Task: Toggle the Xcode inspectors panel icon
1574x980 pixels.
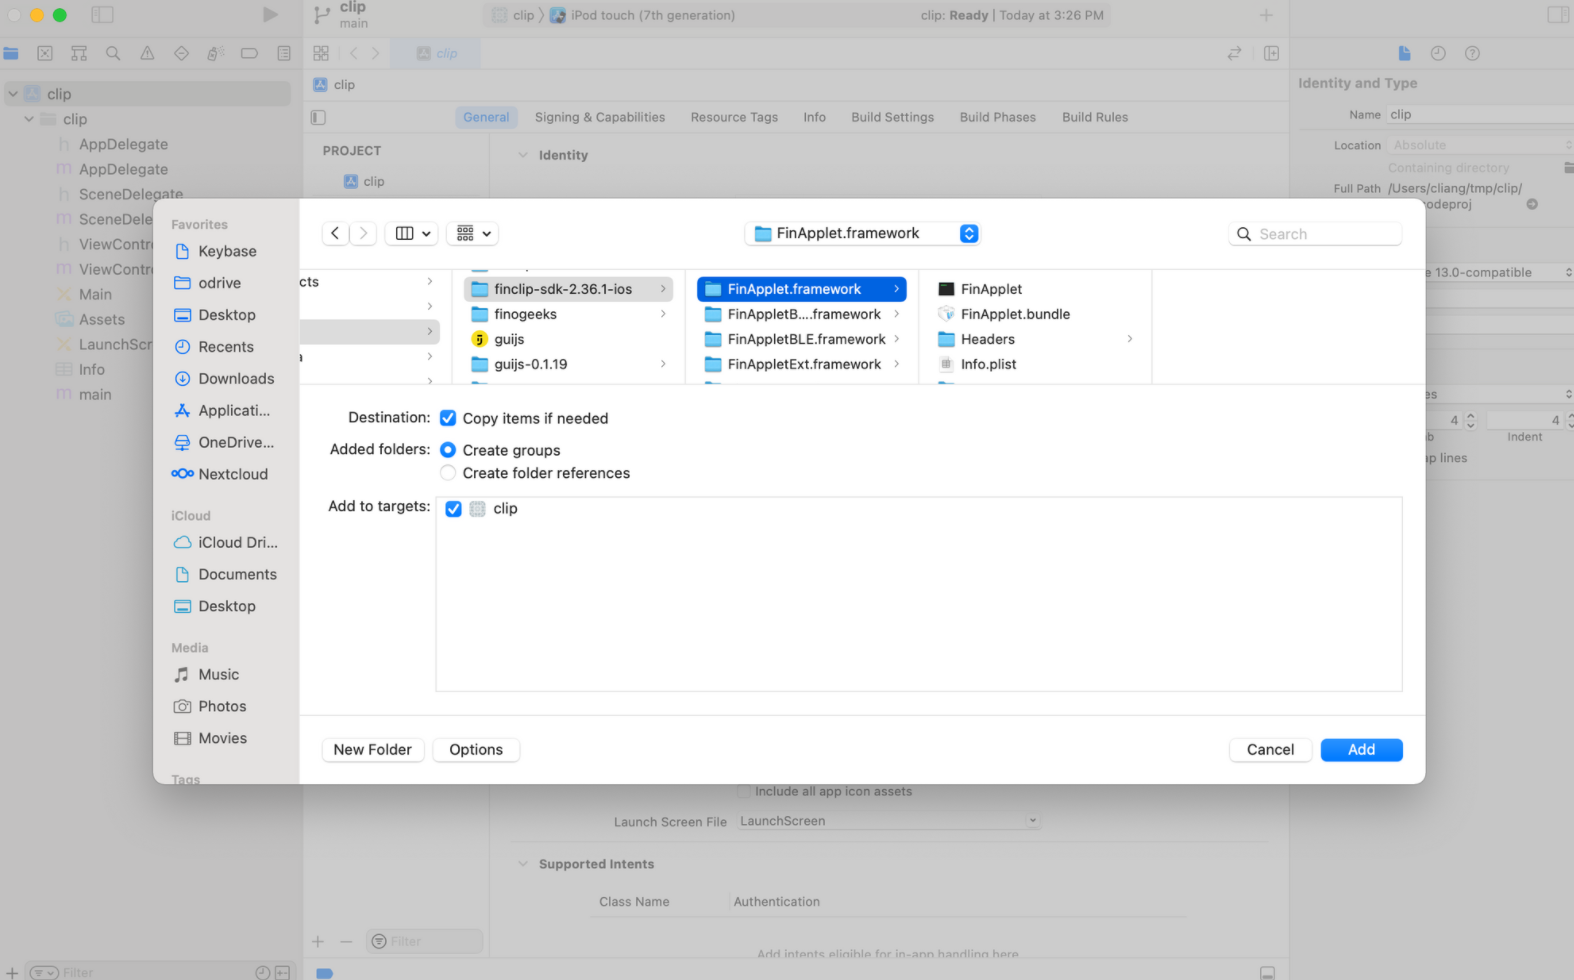Action: (1558, 15)
